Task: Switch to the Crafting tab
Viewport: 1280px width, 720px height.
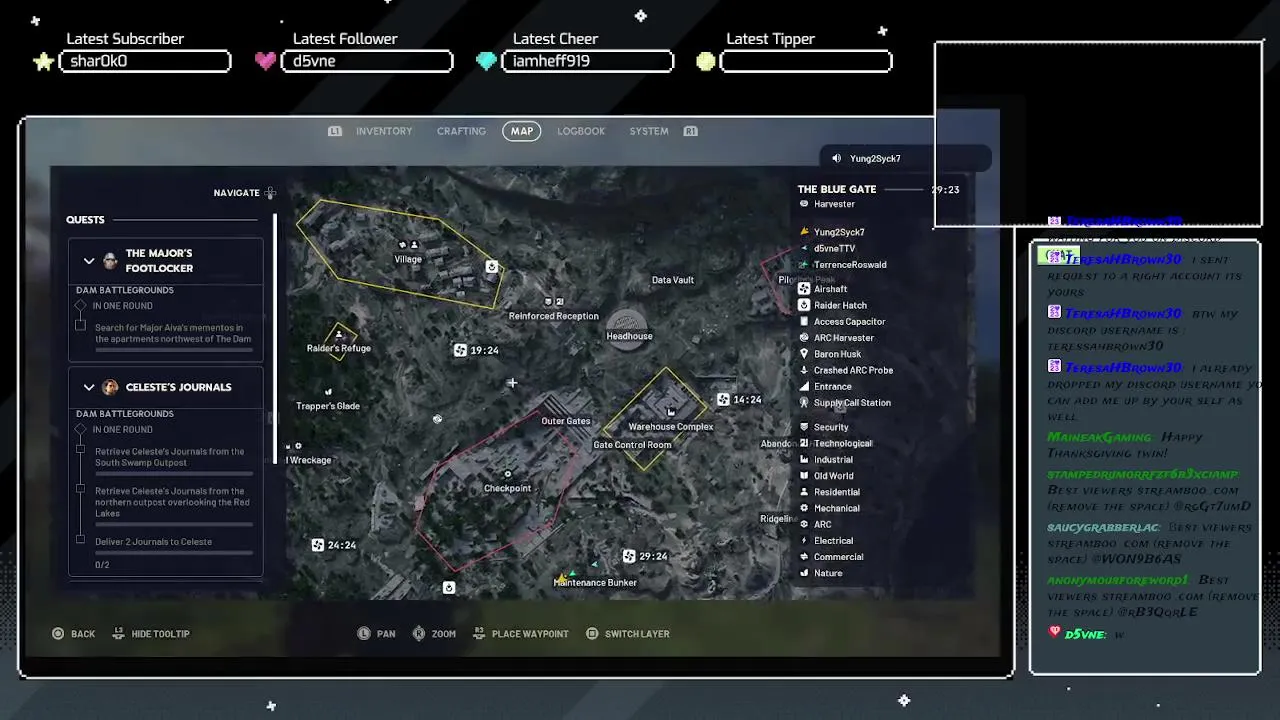Action: (x=461, y=131)
